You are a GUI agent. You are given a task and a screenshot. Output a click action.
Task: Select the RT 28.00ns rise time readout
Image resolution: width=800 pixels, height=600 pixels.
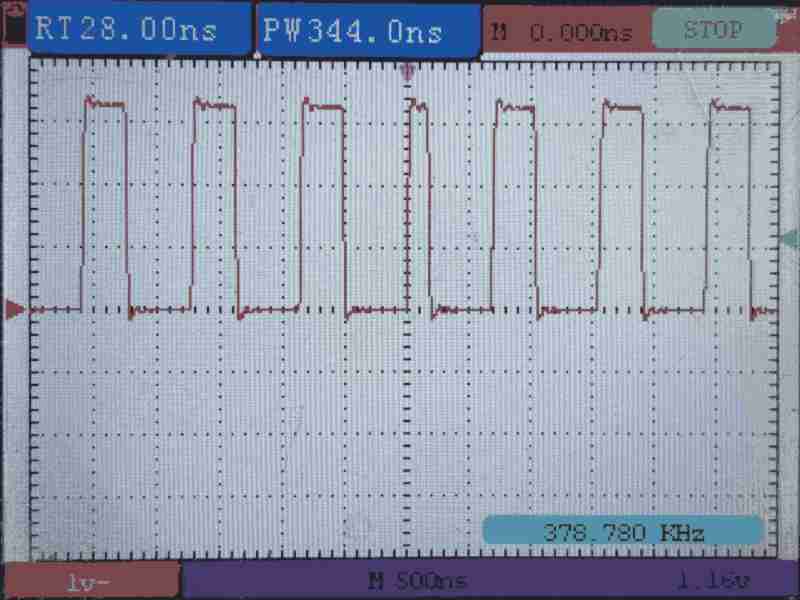point(126,29)
